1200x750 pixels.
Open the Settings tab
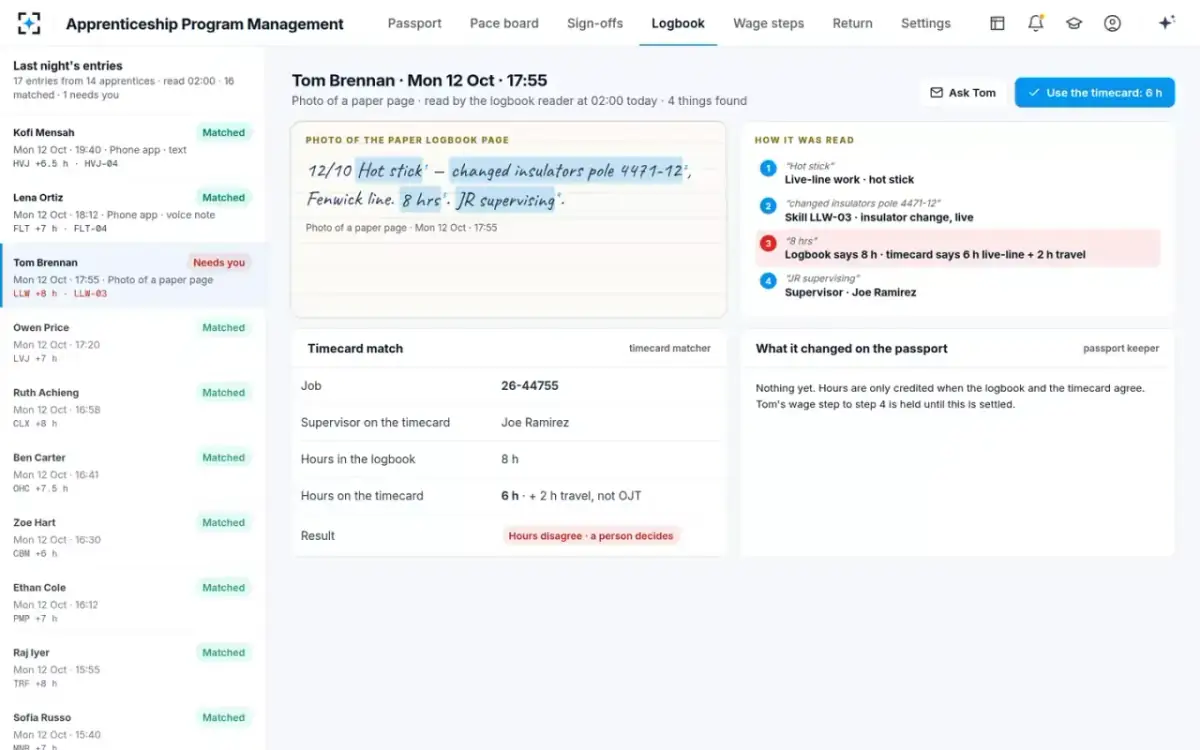click(926, 23)
